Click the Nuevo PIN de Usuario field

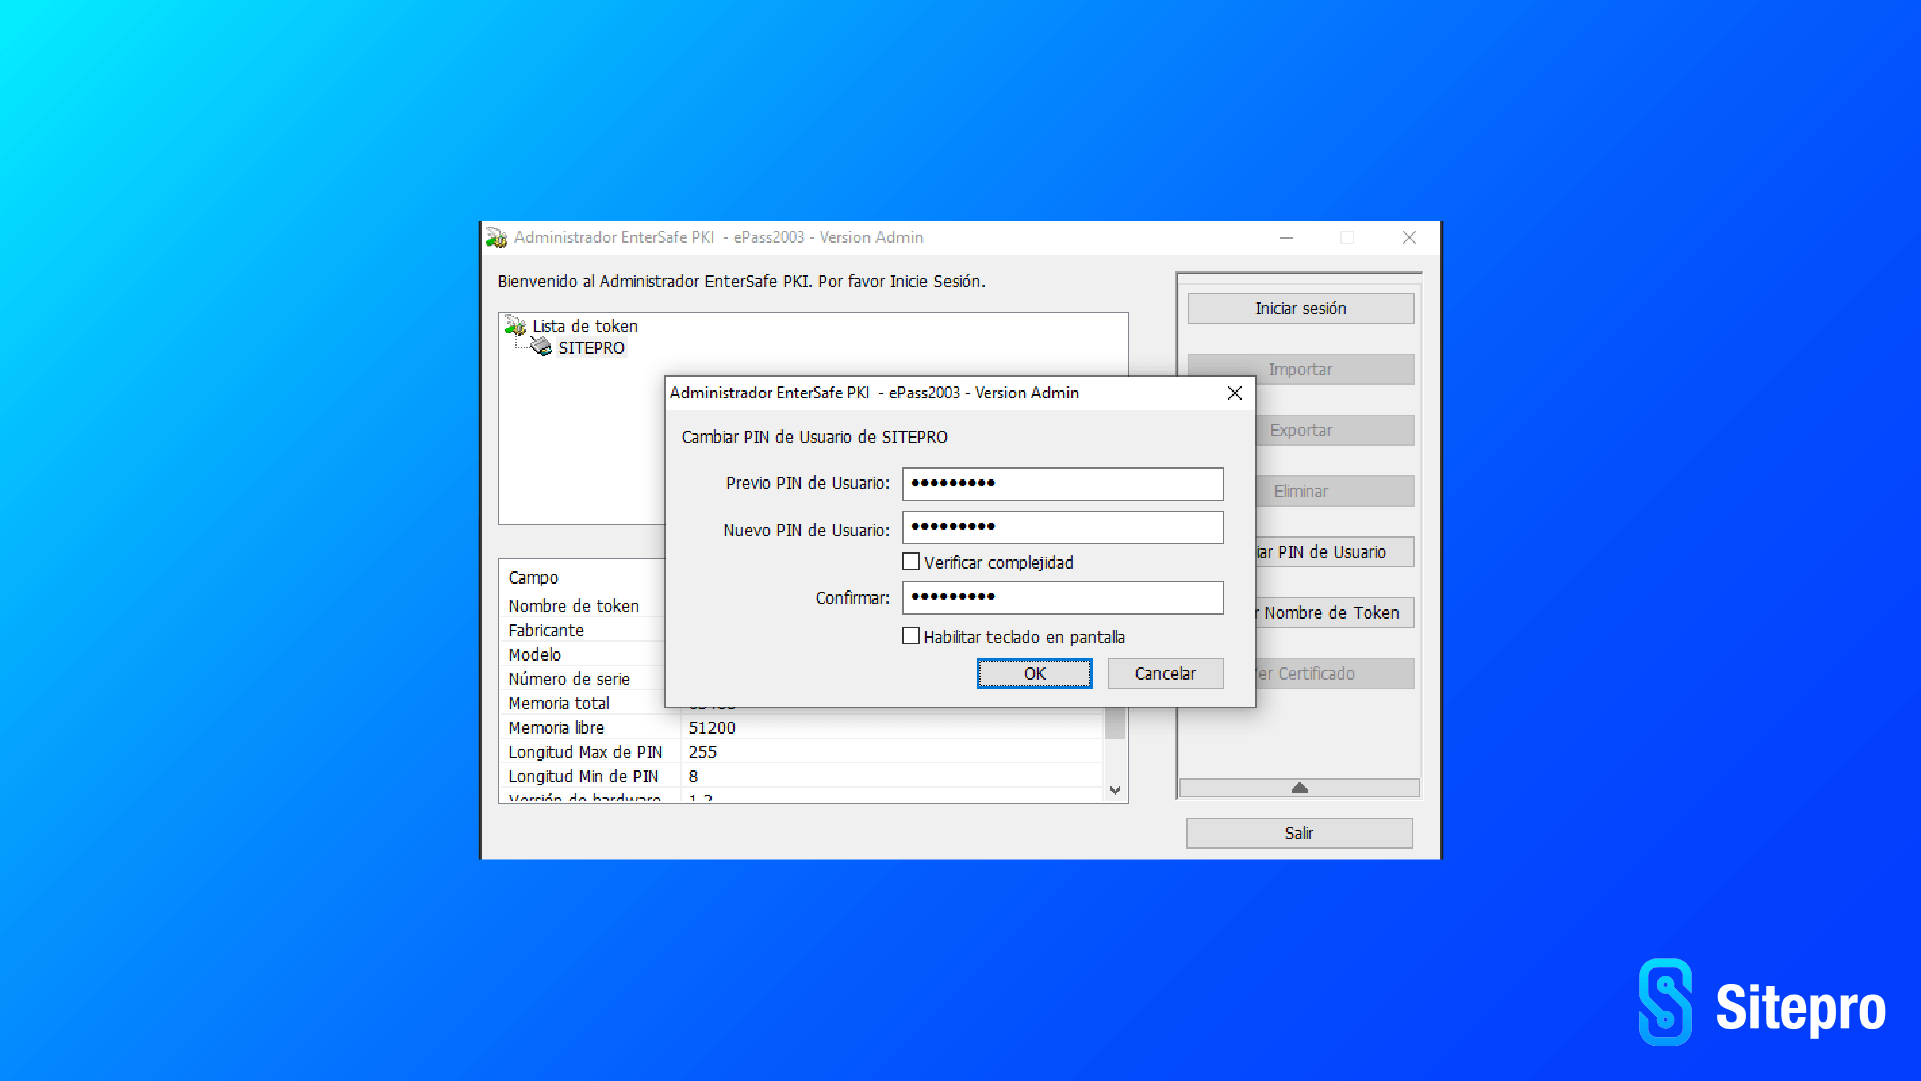(1063, 528)
